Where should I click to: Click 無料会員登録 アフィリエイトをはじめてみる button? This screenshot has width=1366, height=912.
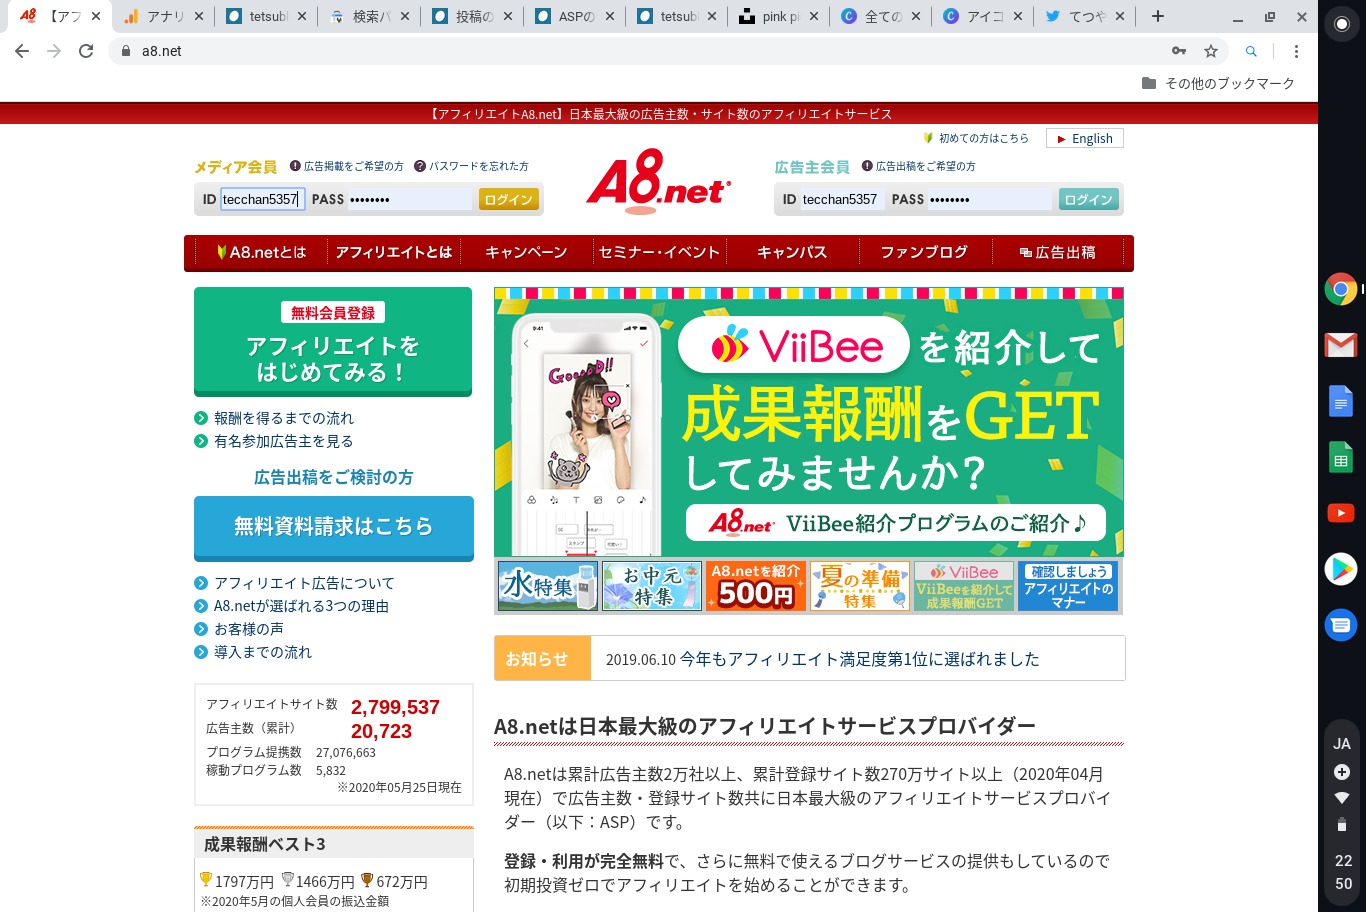pyautogui.click(x=333, y=342)
